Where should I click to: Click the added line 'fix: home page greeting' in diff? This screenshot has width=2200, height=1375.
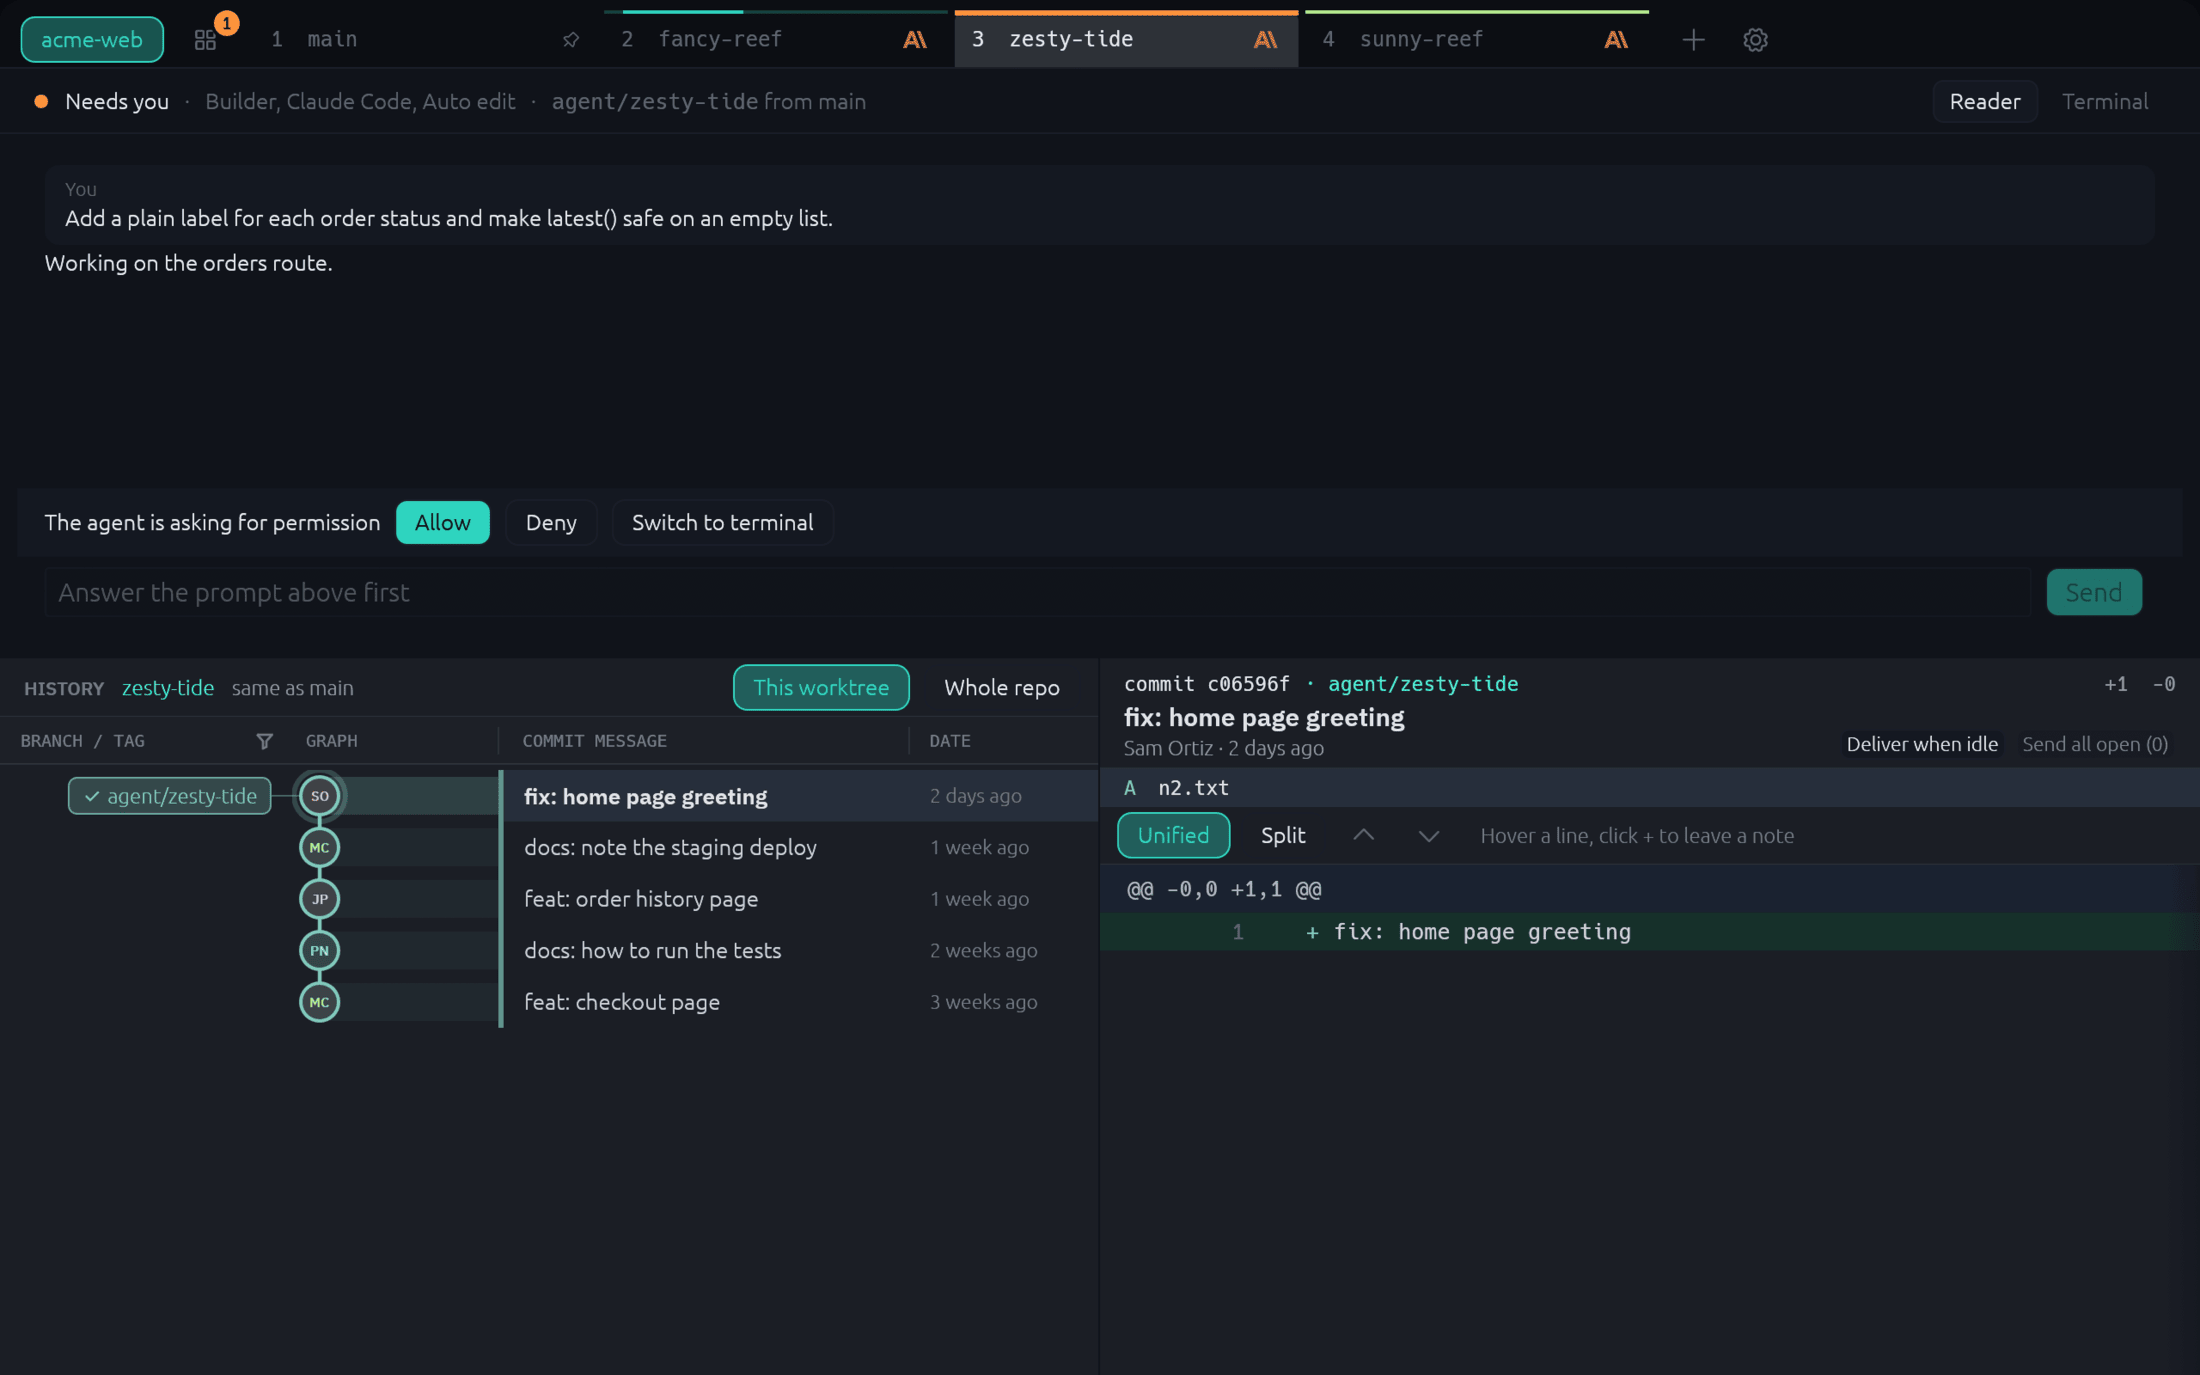click(x=1648, y=932)
